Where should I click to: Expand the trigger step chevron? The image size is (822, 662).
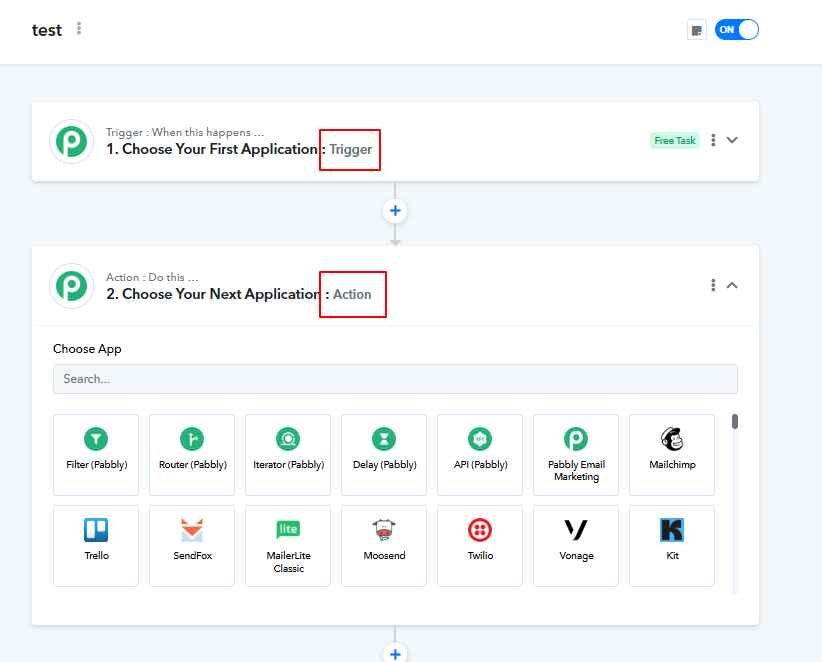732,140
